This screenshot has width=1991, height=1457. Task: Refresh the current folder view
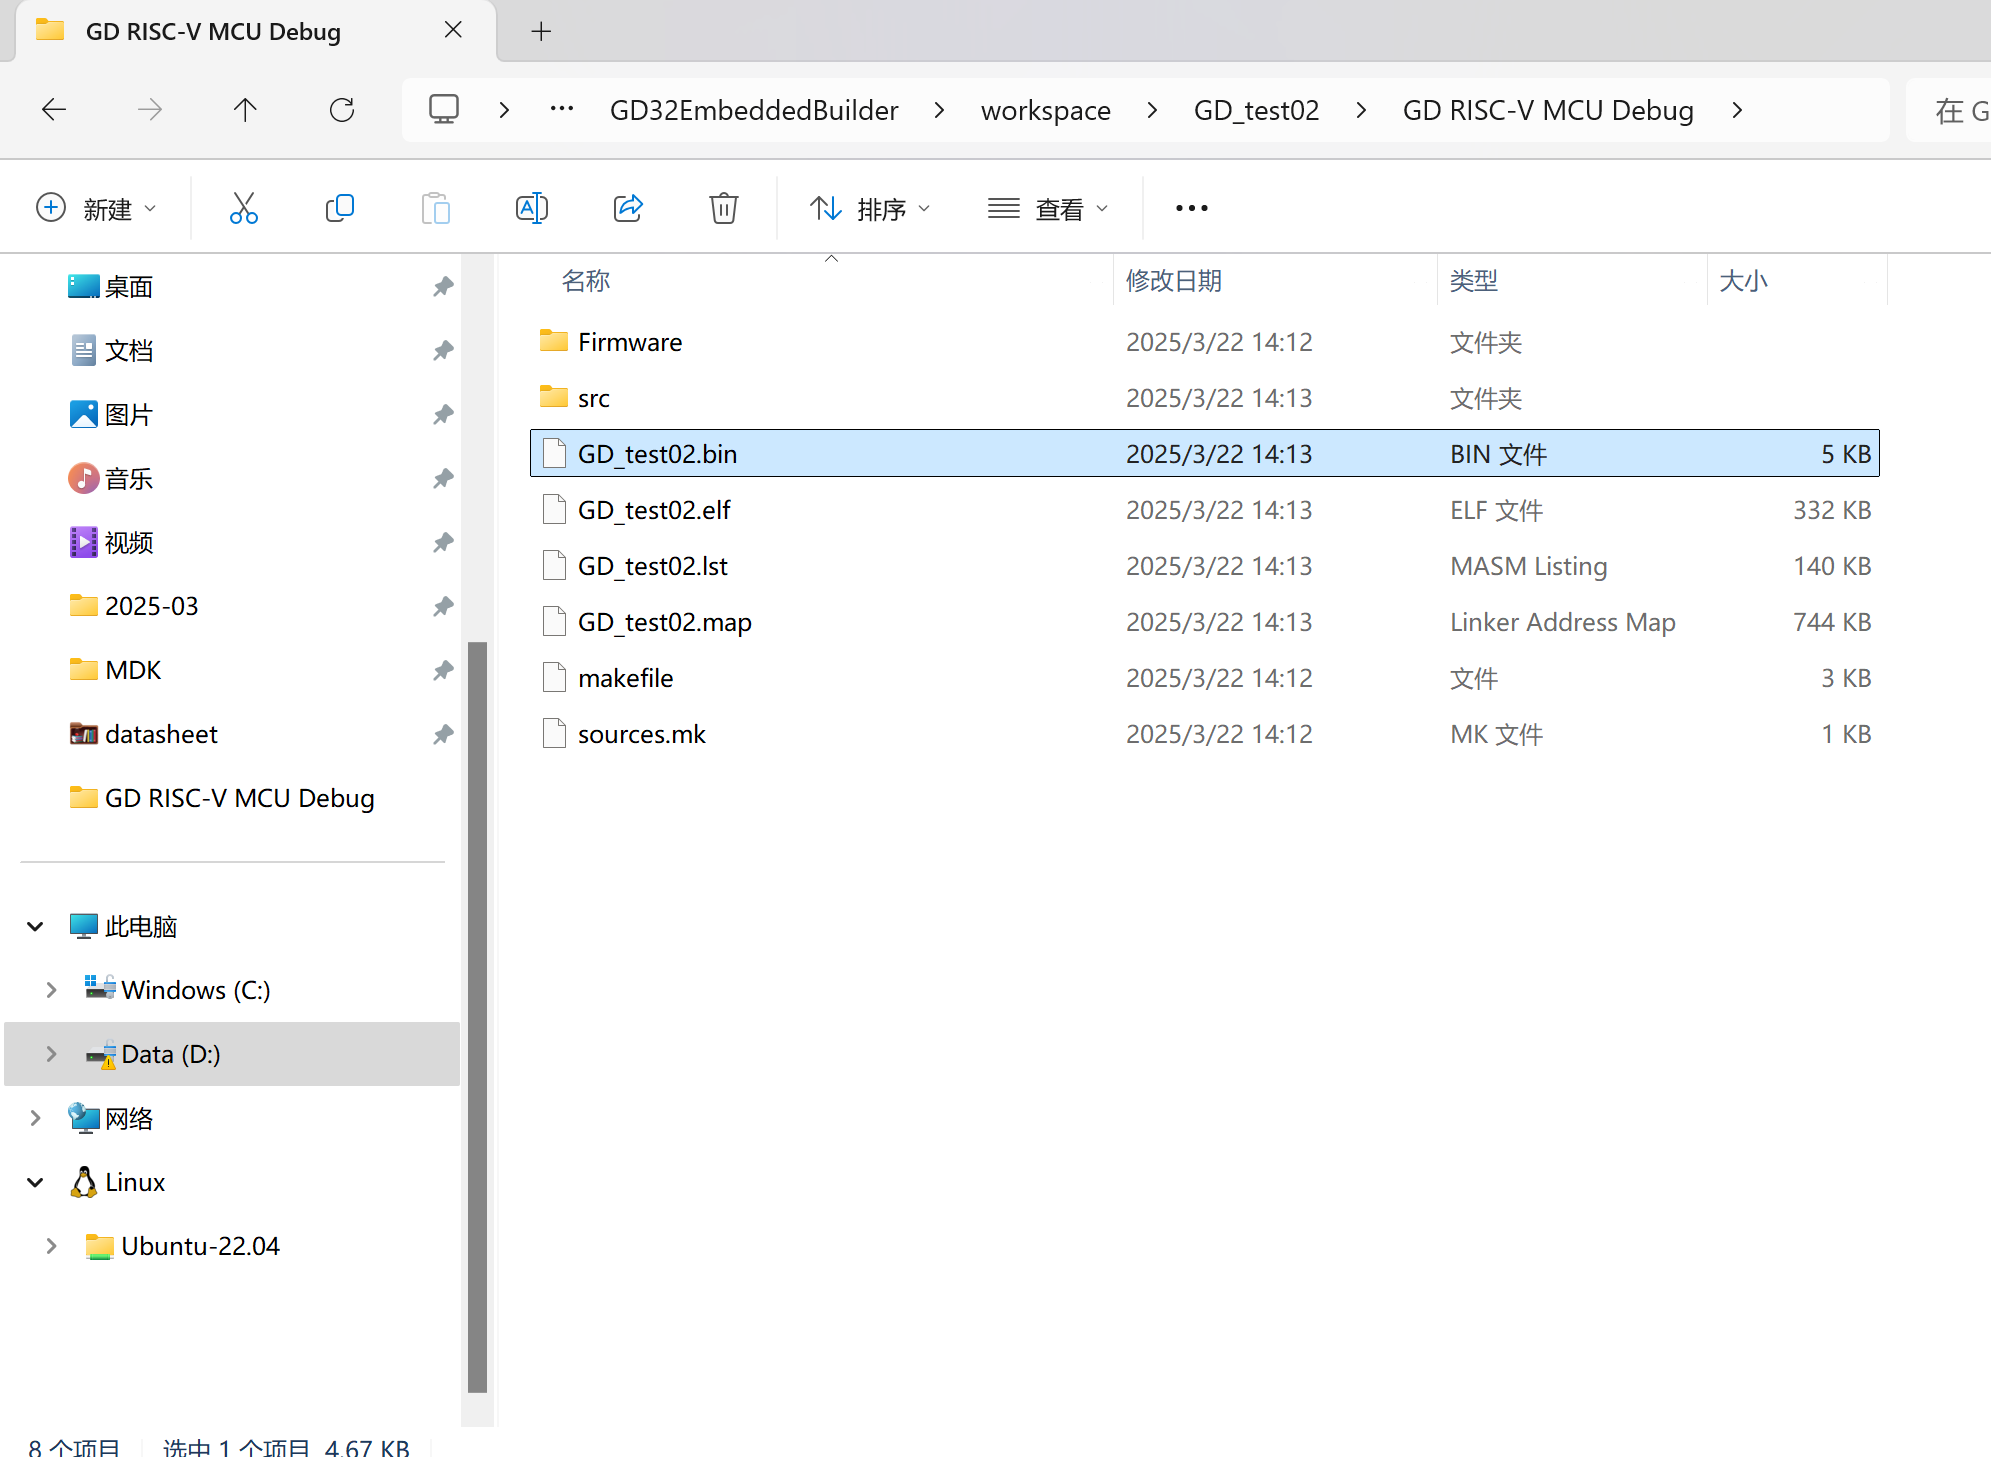[x=342, y=110]
